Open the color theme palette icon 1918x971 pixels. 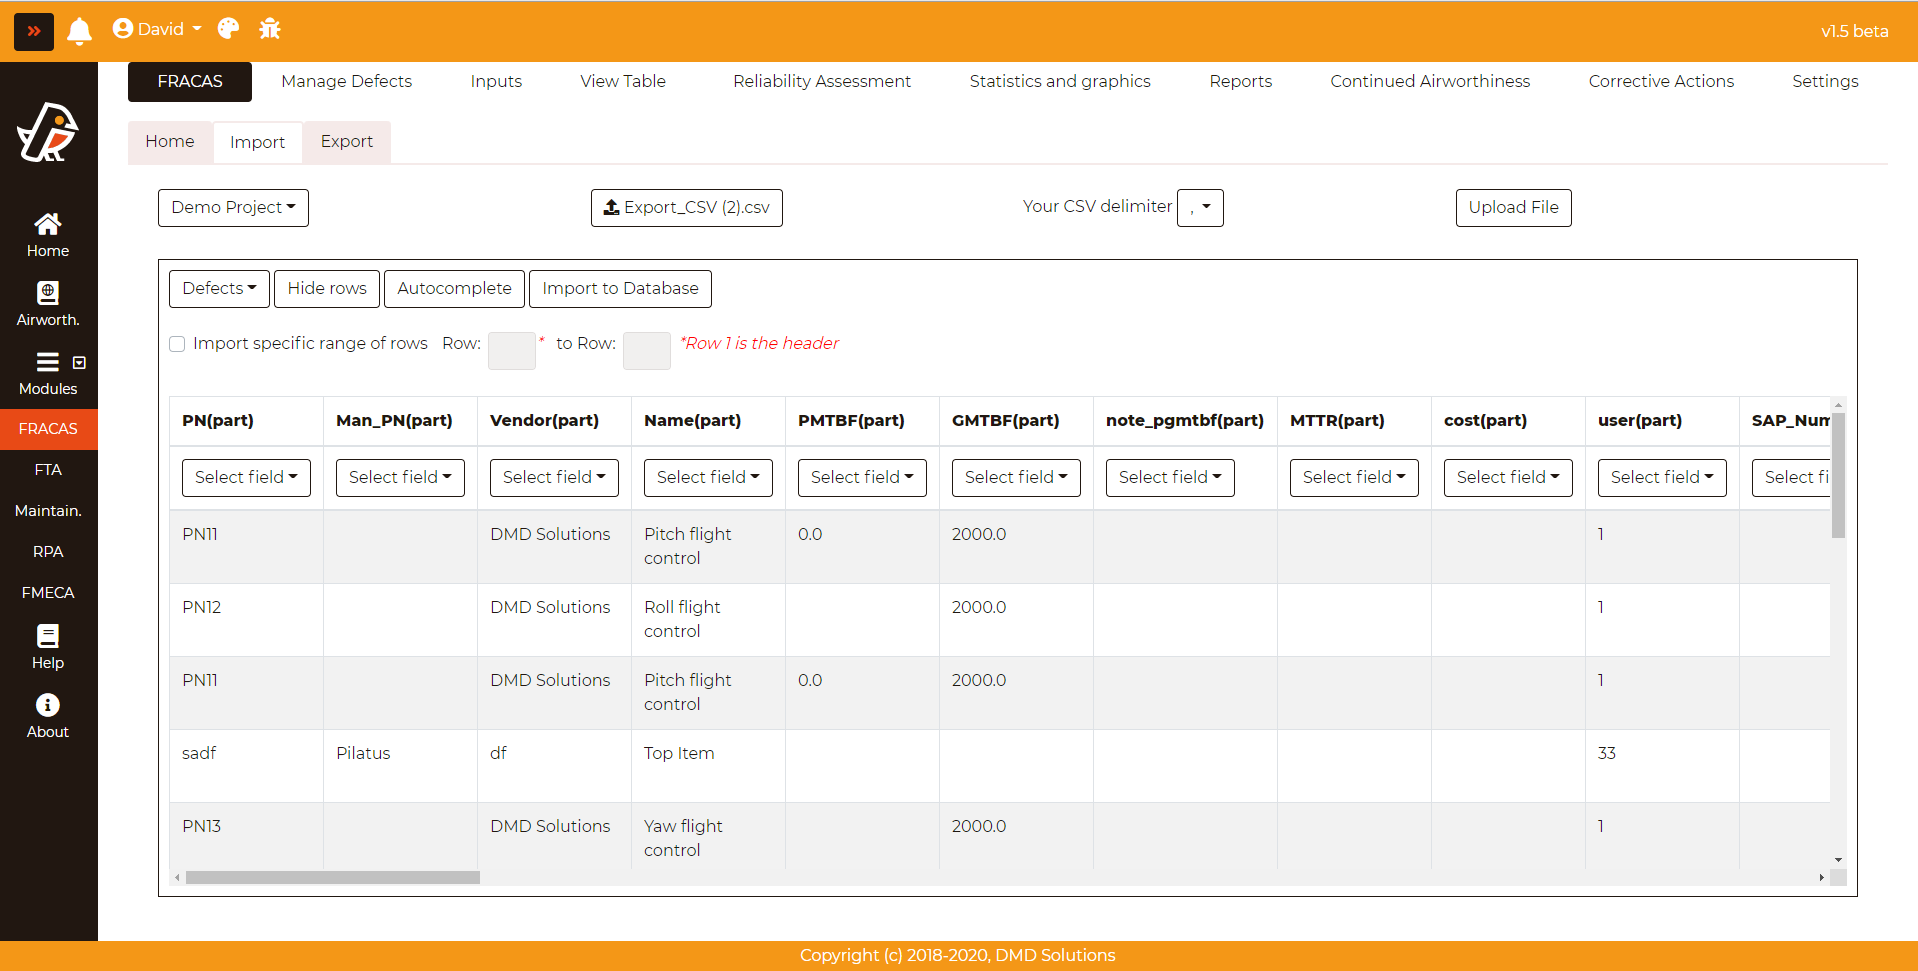pos(228,29)
